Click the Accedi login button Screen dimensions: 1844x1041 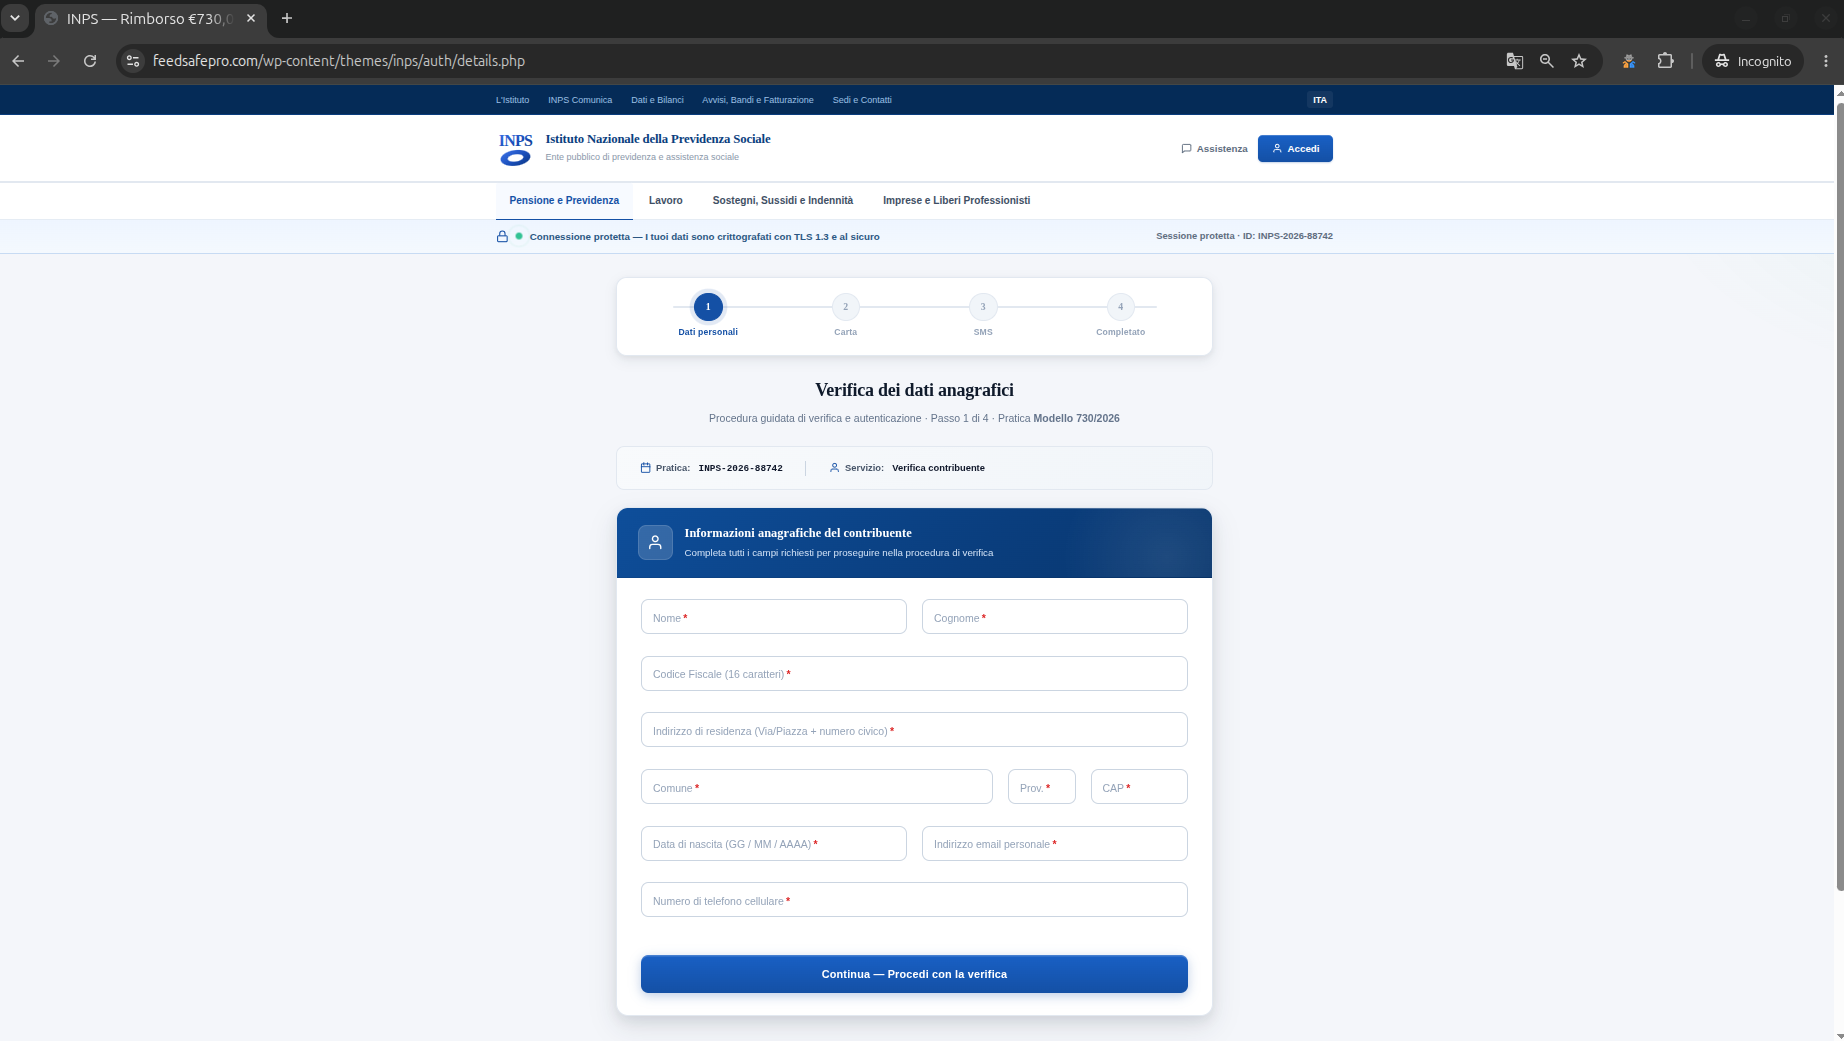(1295, 149)
